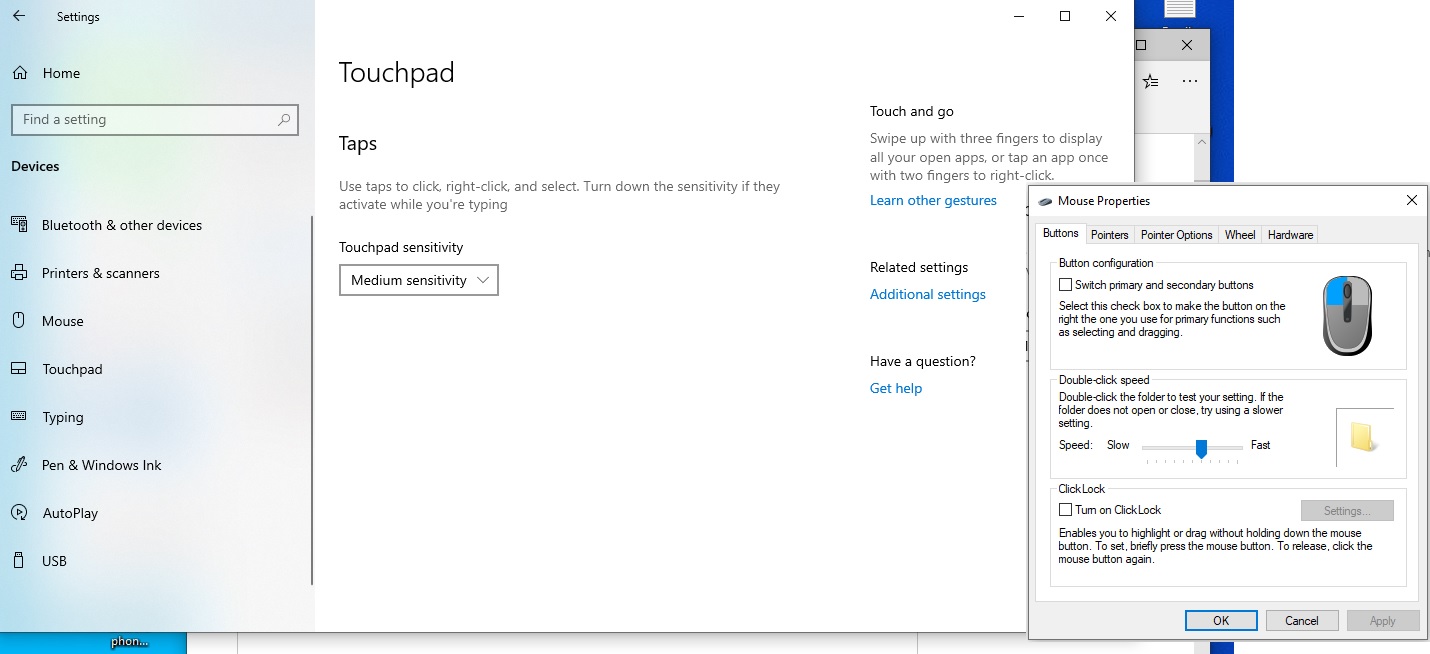
Task: Click the search magnifier in Find a setting
Action: point(285,119)
